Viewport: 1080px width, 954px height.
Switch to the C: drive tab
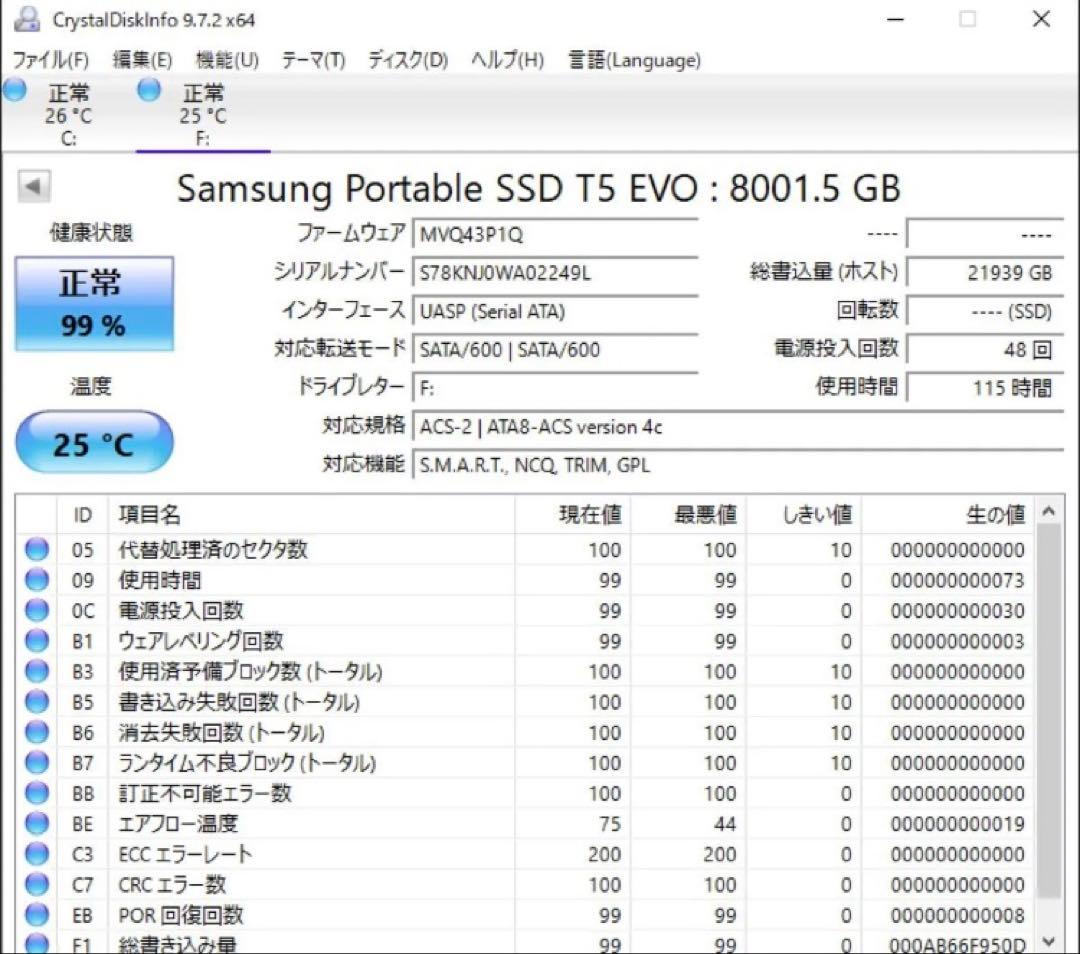coord(67,115)
